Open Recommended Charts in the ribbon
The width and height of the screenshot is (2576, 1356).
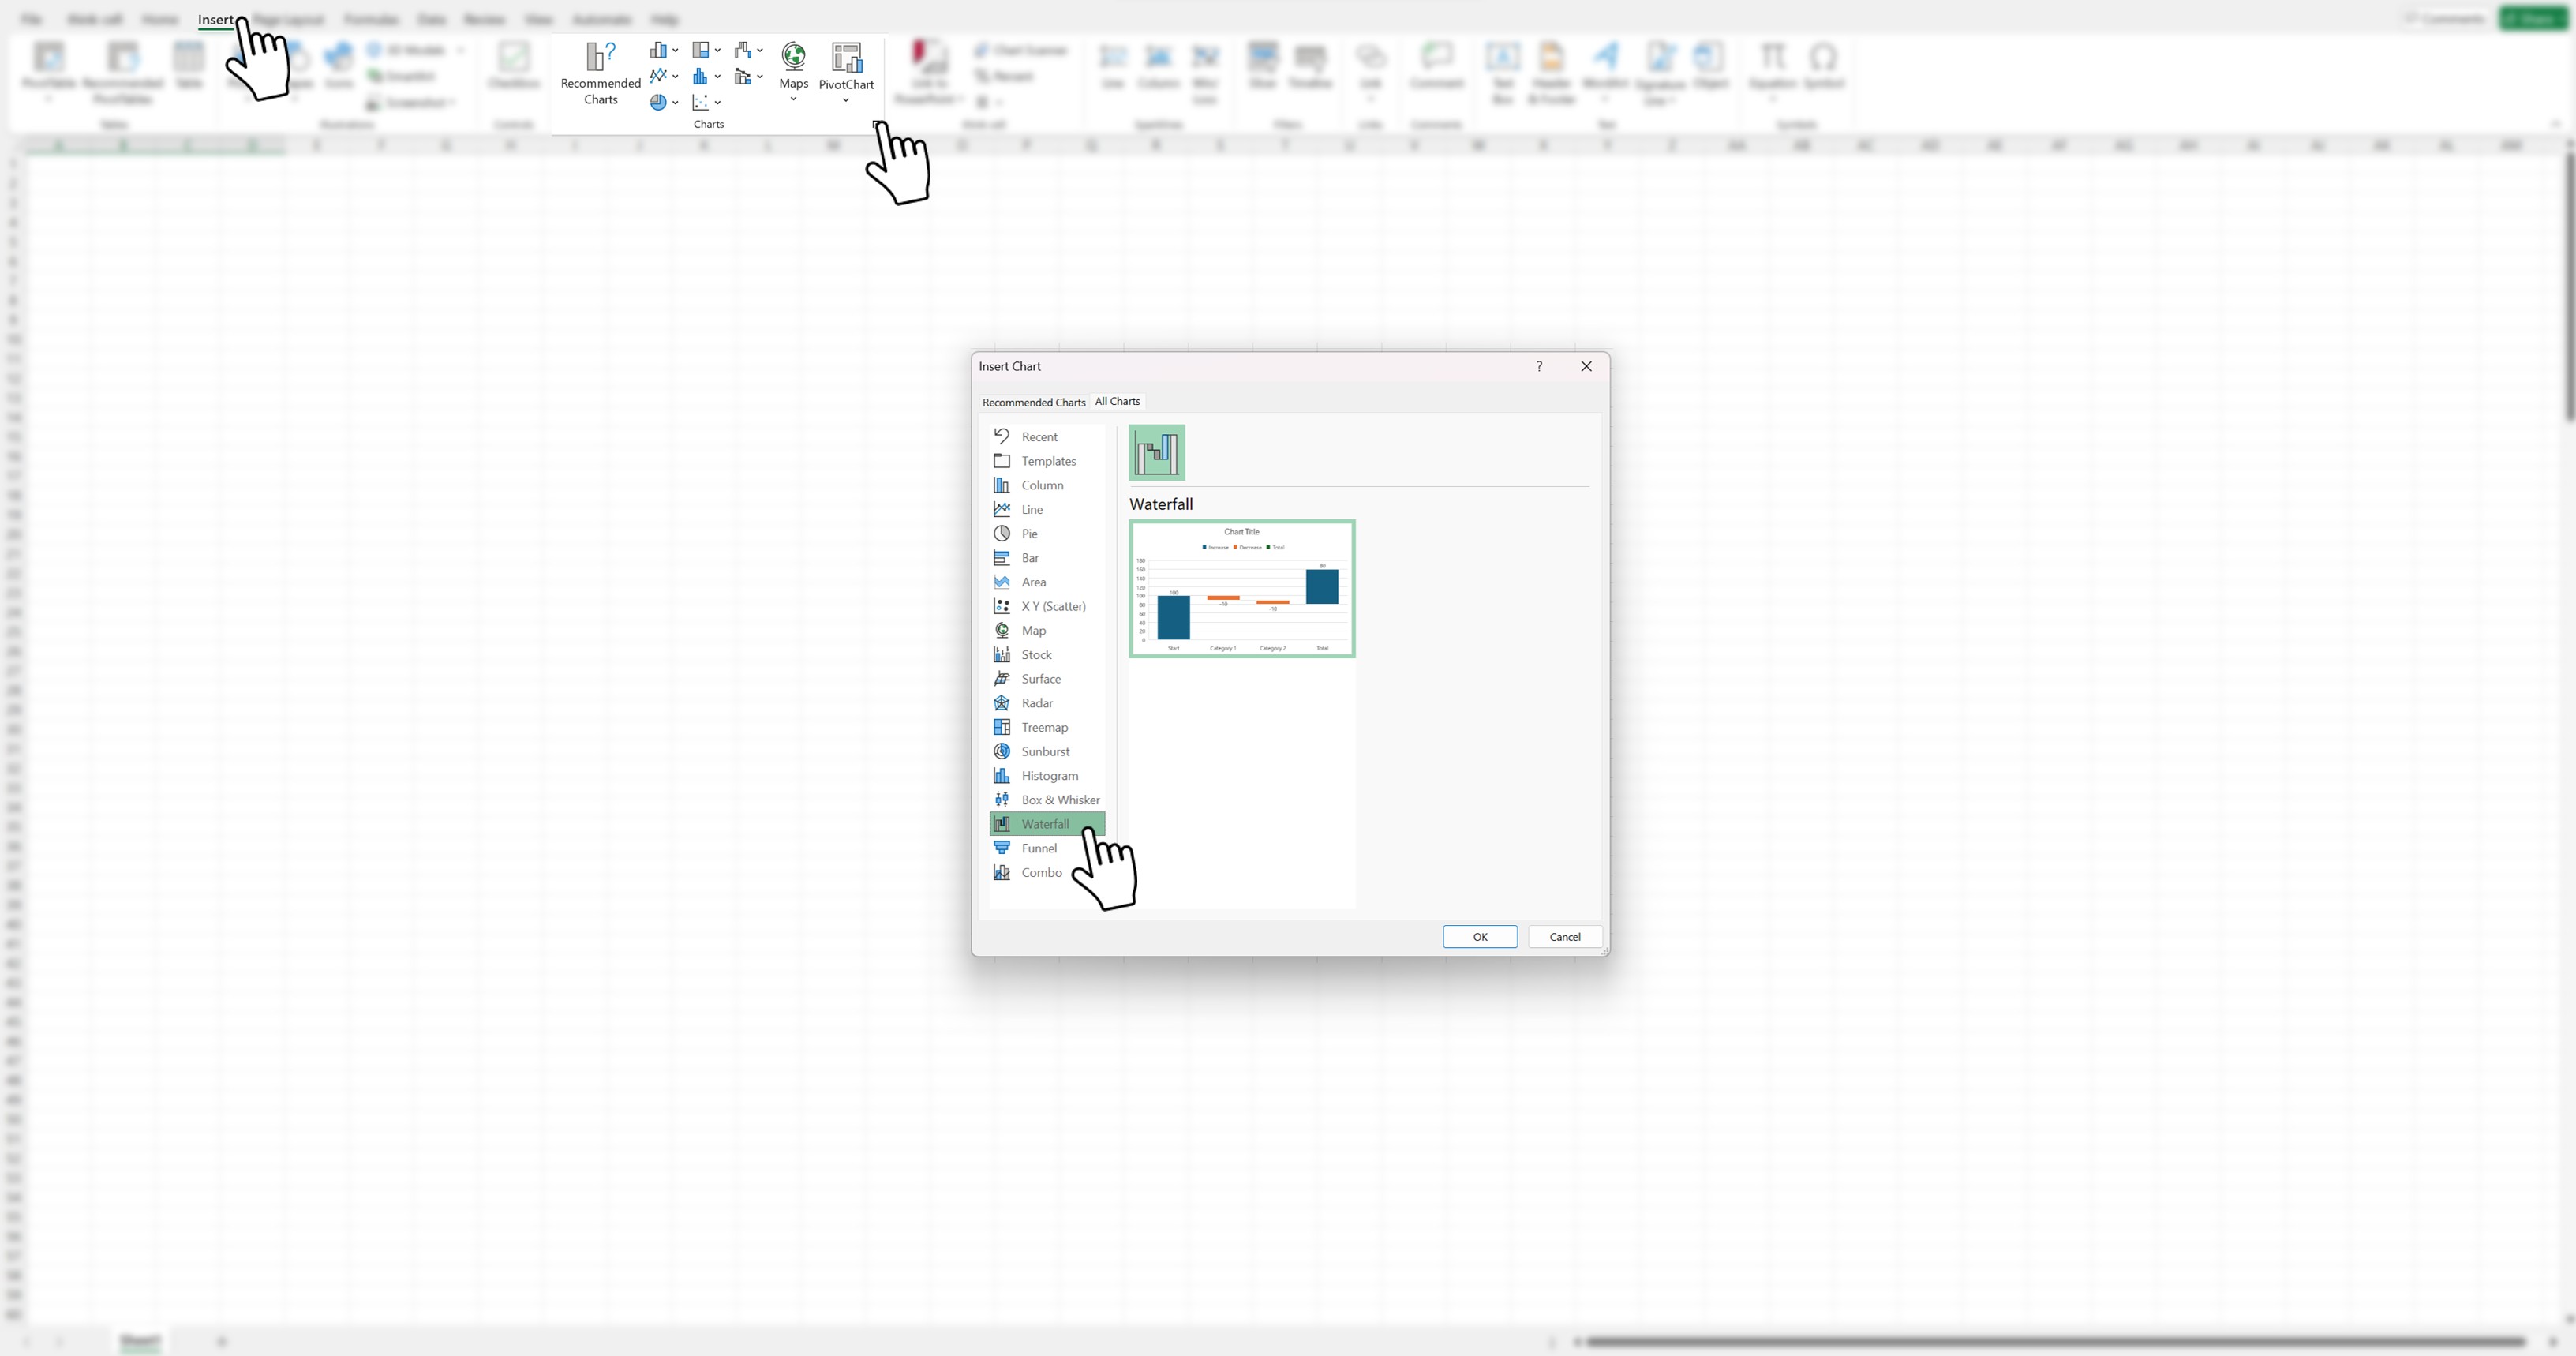(x=600, y=73)
